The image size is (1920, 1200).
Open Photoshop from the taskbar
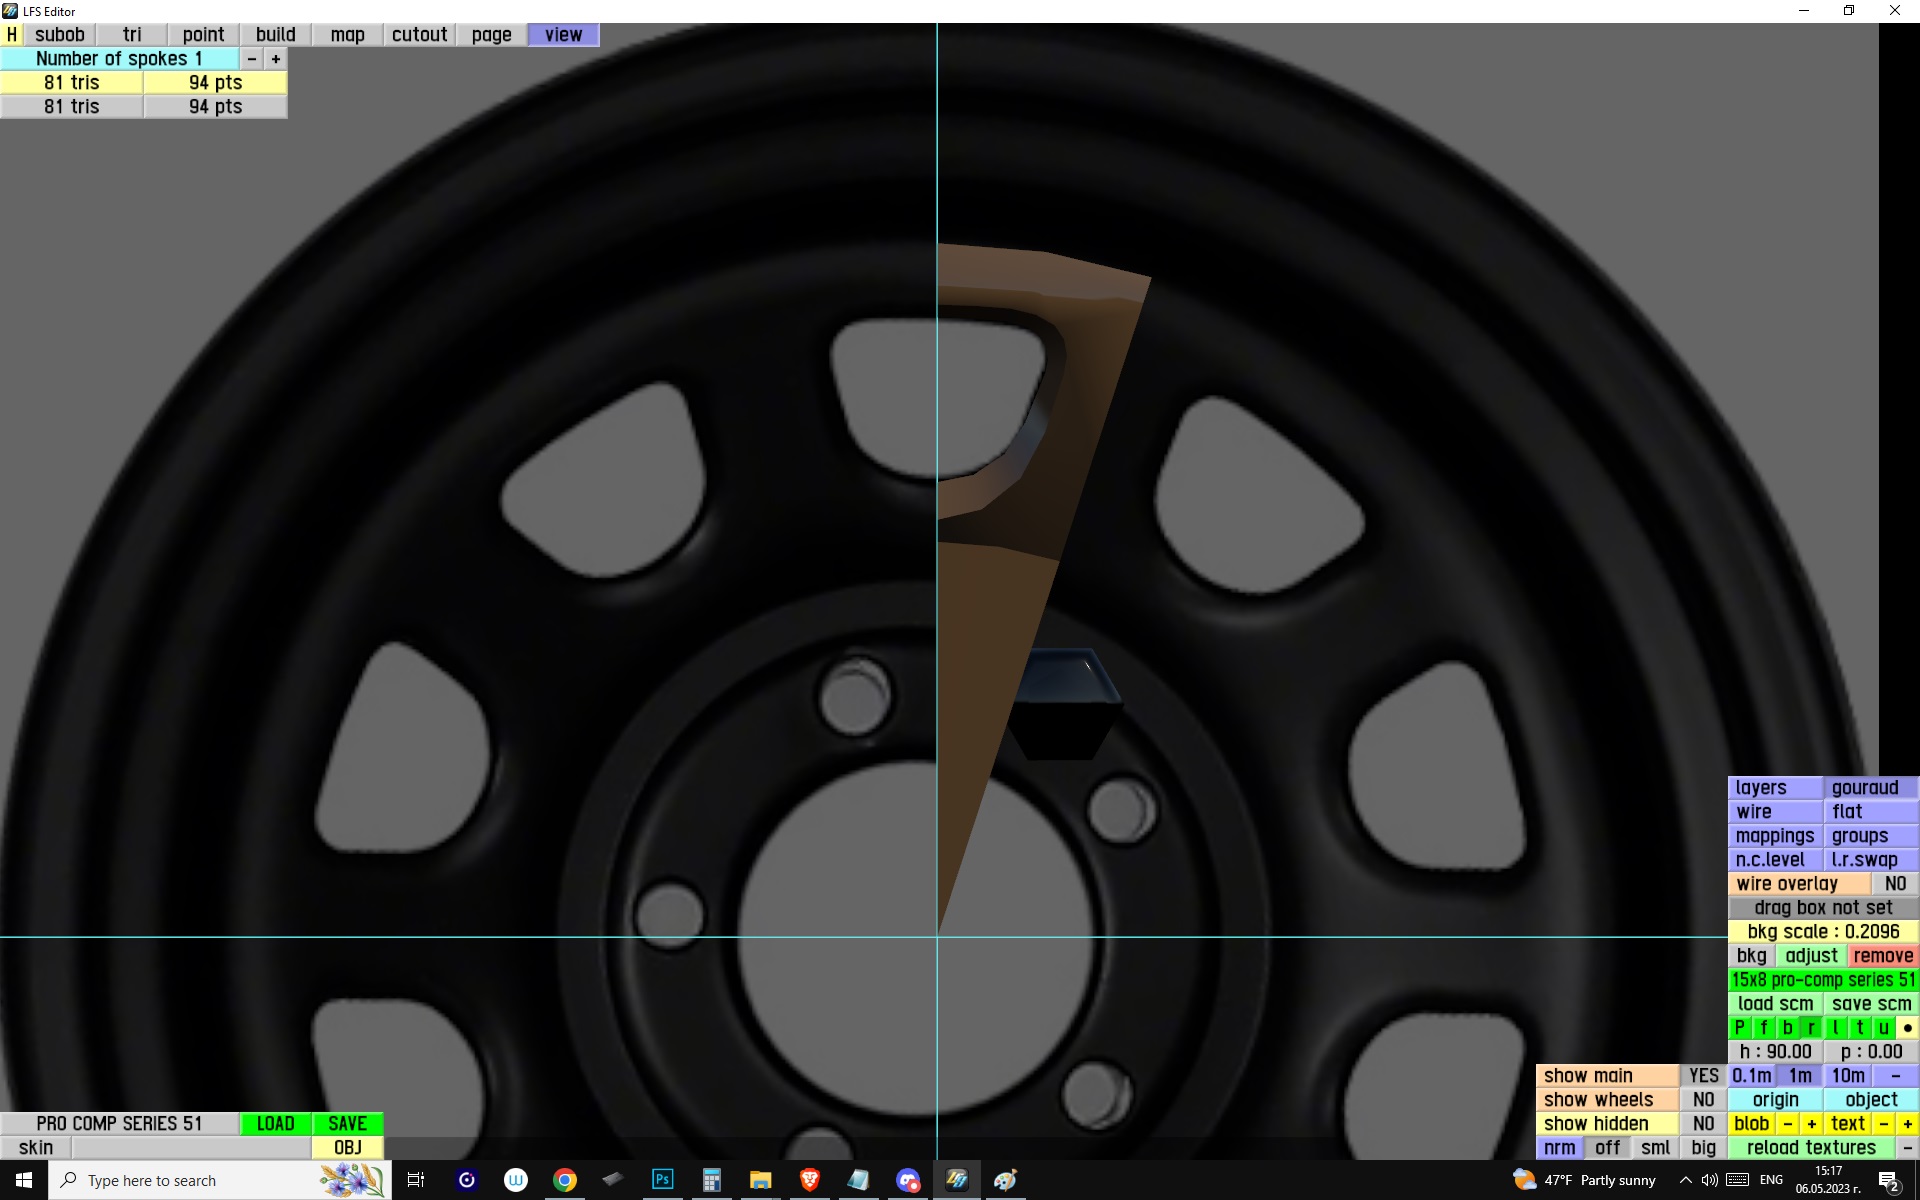(662, 1180)
